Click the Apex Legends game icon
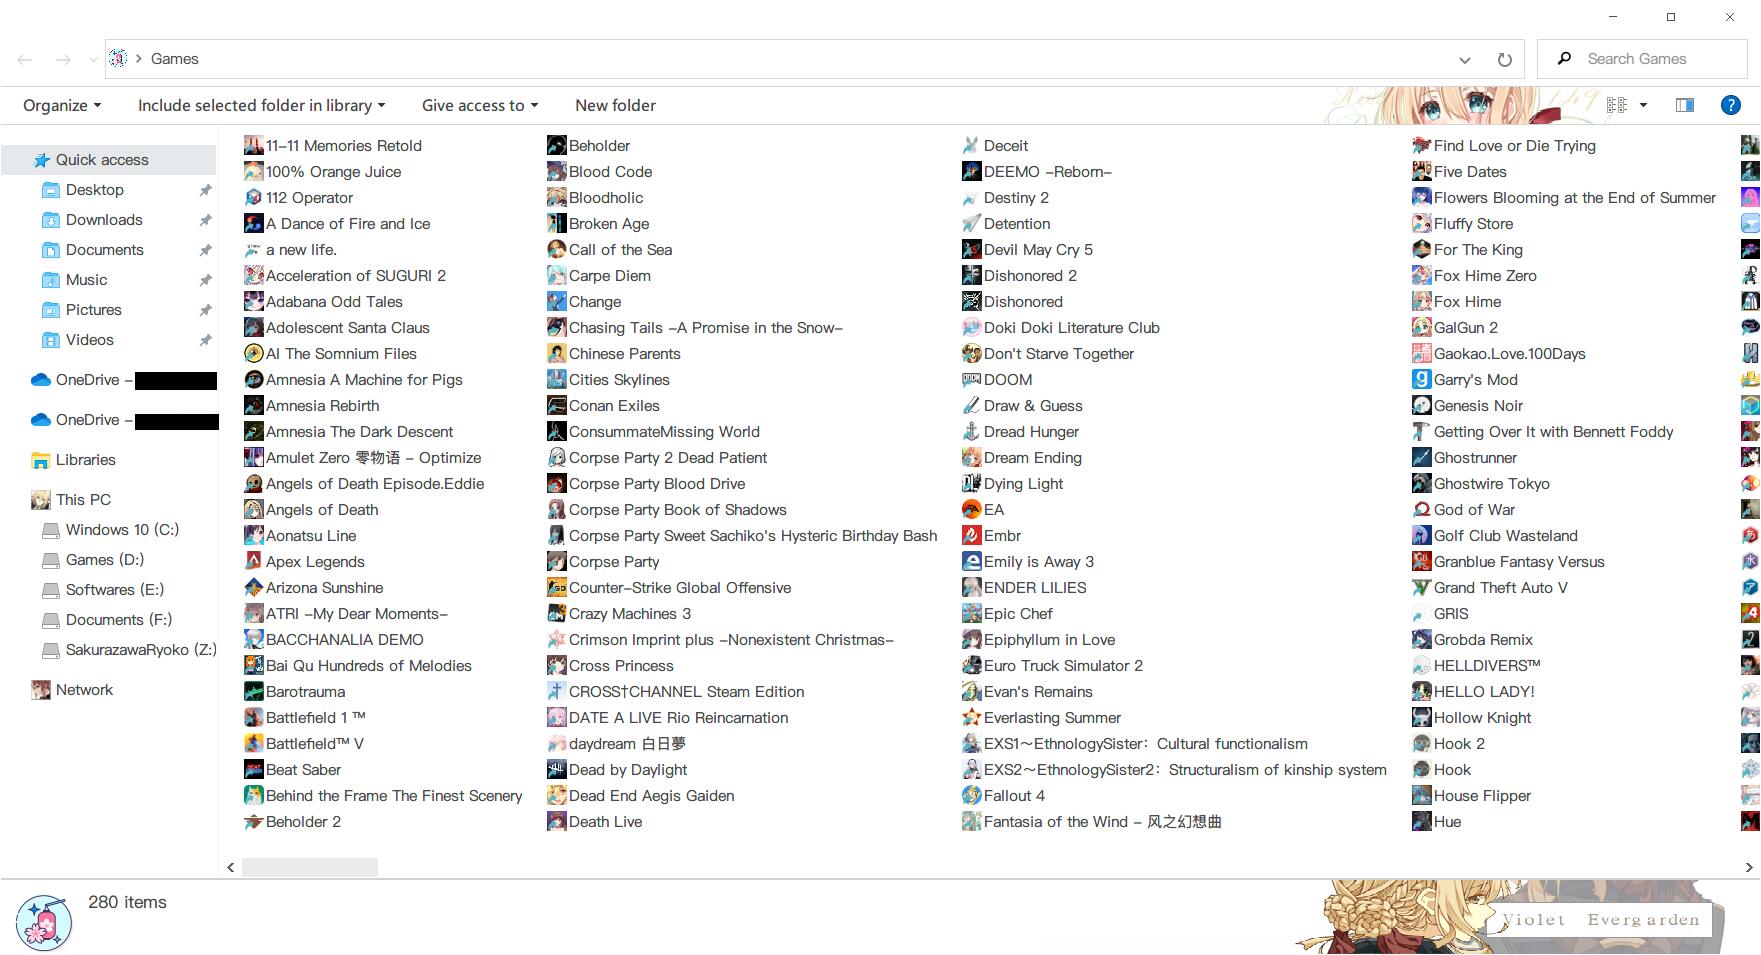The width and height of the screenshot is (1761, 955). coord(254,562)
